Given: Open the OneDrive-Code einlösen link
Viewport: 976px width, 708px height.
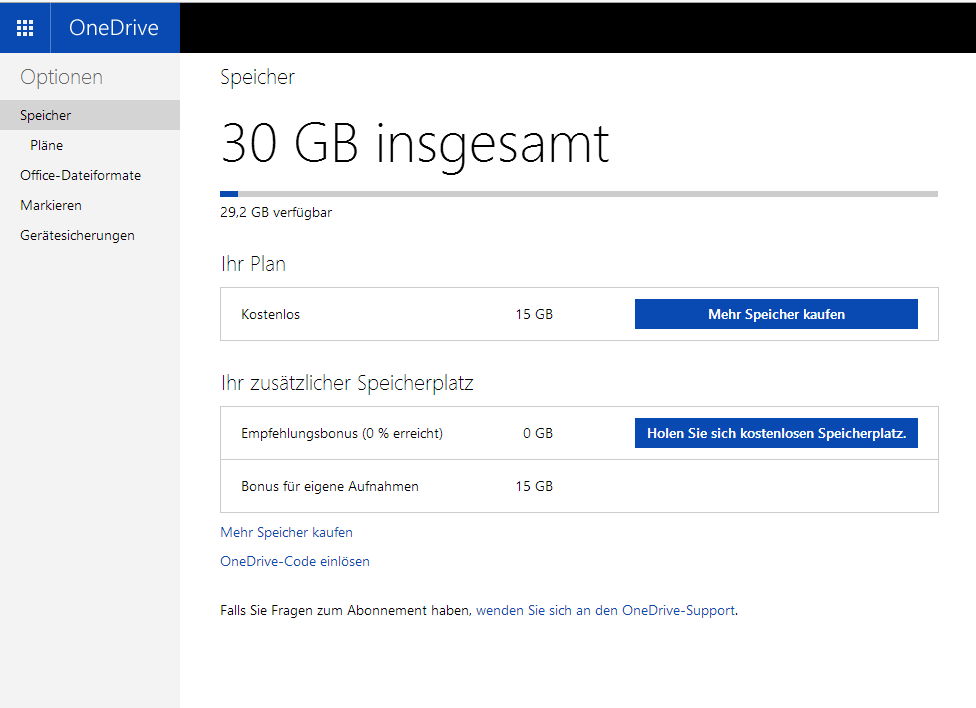Looking at the screenshot, I should pyautogui.click(x=295, y=561).
